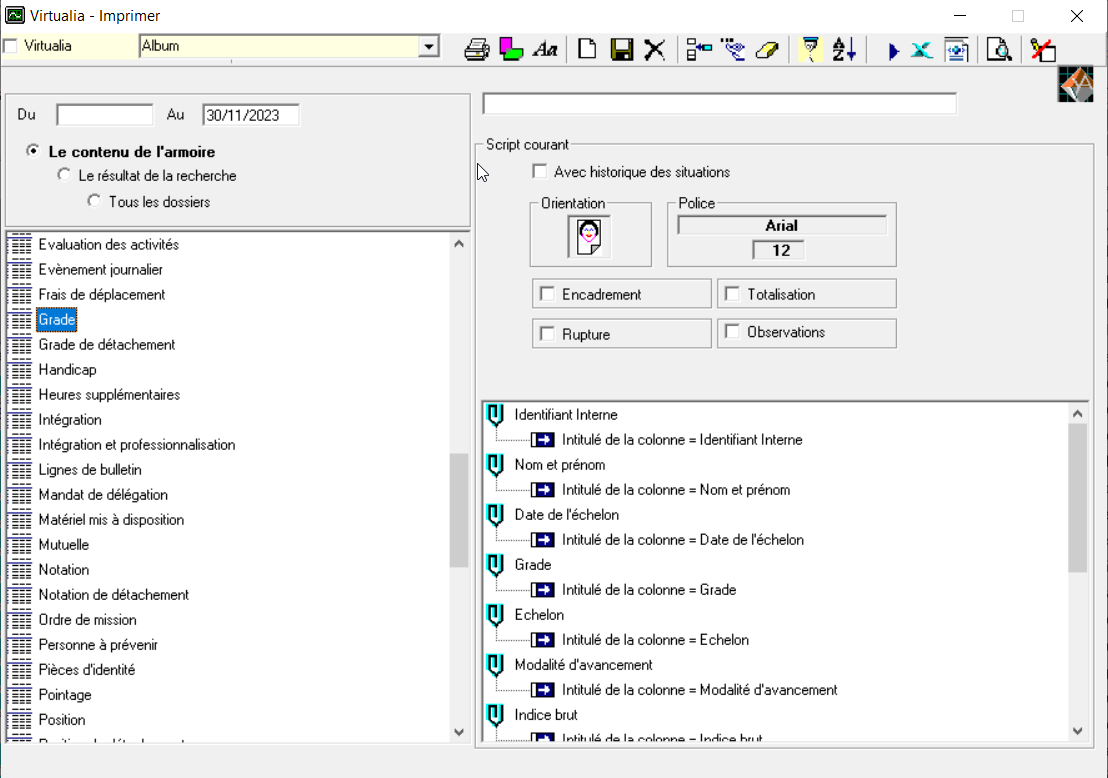Image resolution: width=1108 pixels, height=778 pixels.
Task: Click the Arial police font button
Action: click(781, 226)
